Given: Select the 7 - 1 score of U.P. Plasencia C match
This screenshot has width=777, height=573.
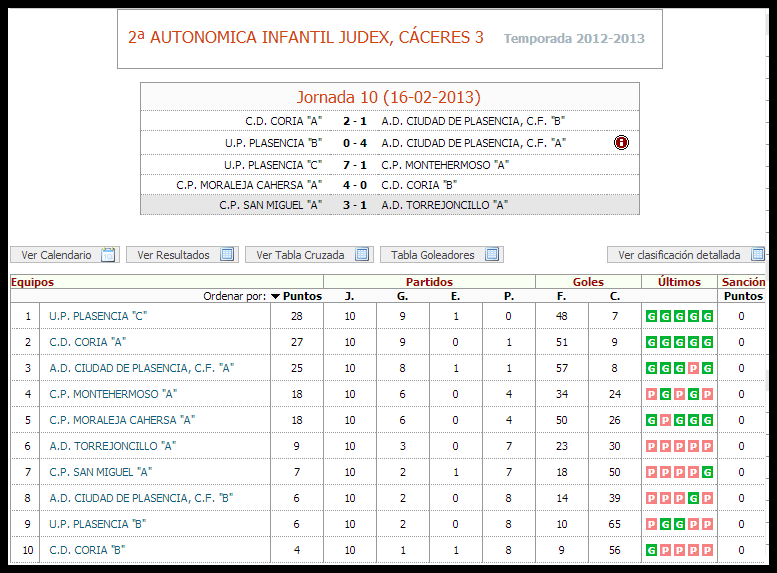Looking at the screenshot, I should 355,165.
